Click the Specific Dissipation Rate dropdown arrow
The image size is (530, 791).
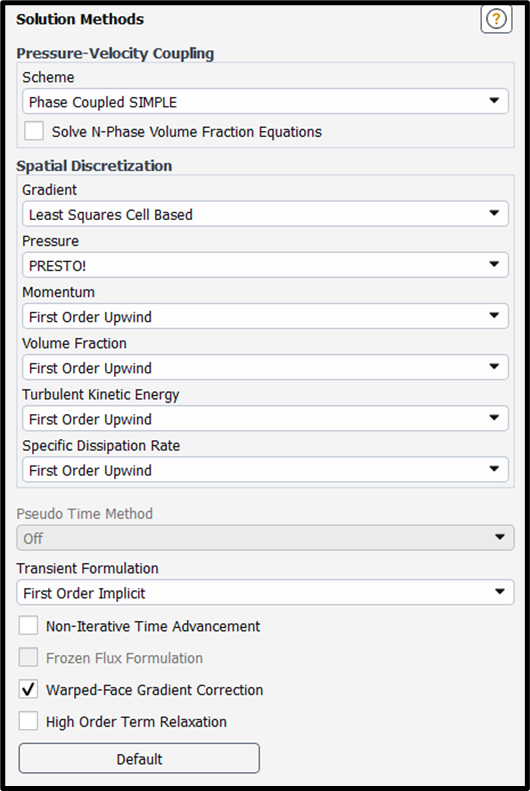(494, 469)
